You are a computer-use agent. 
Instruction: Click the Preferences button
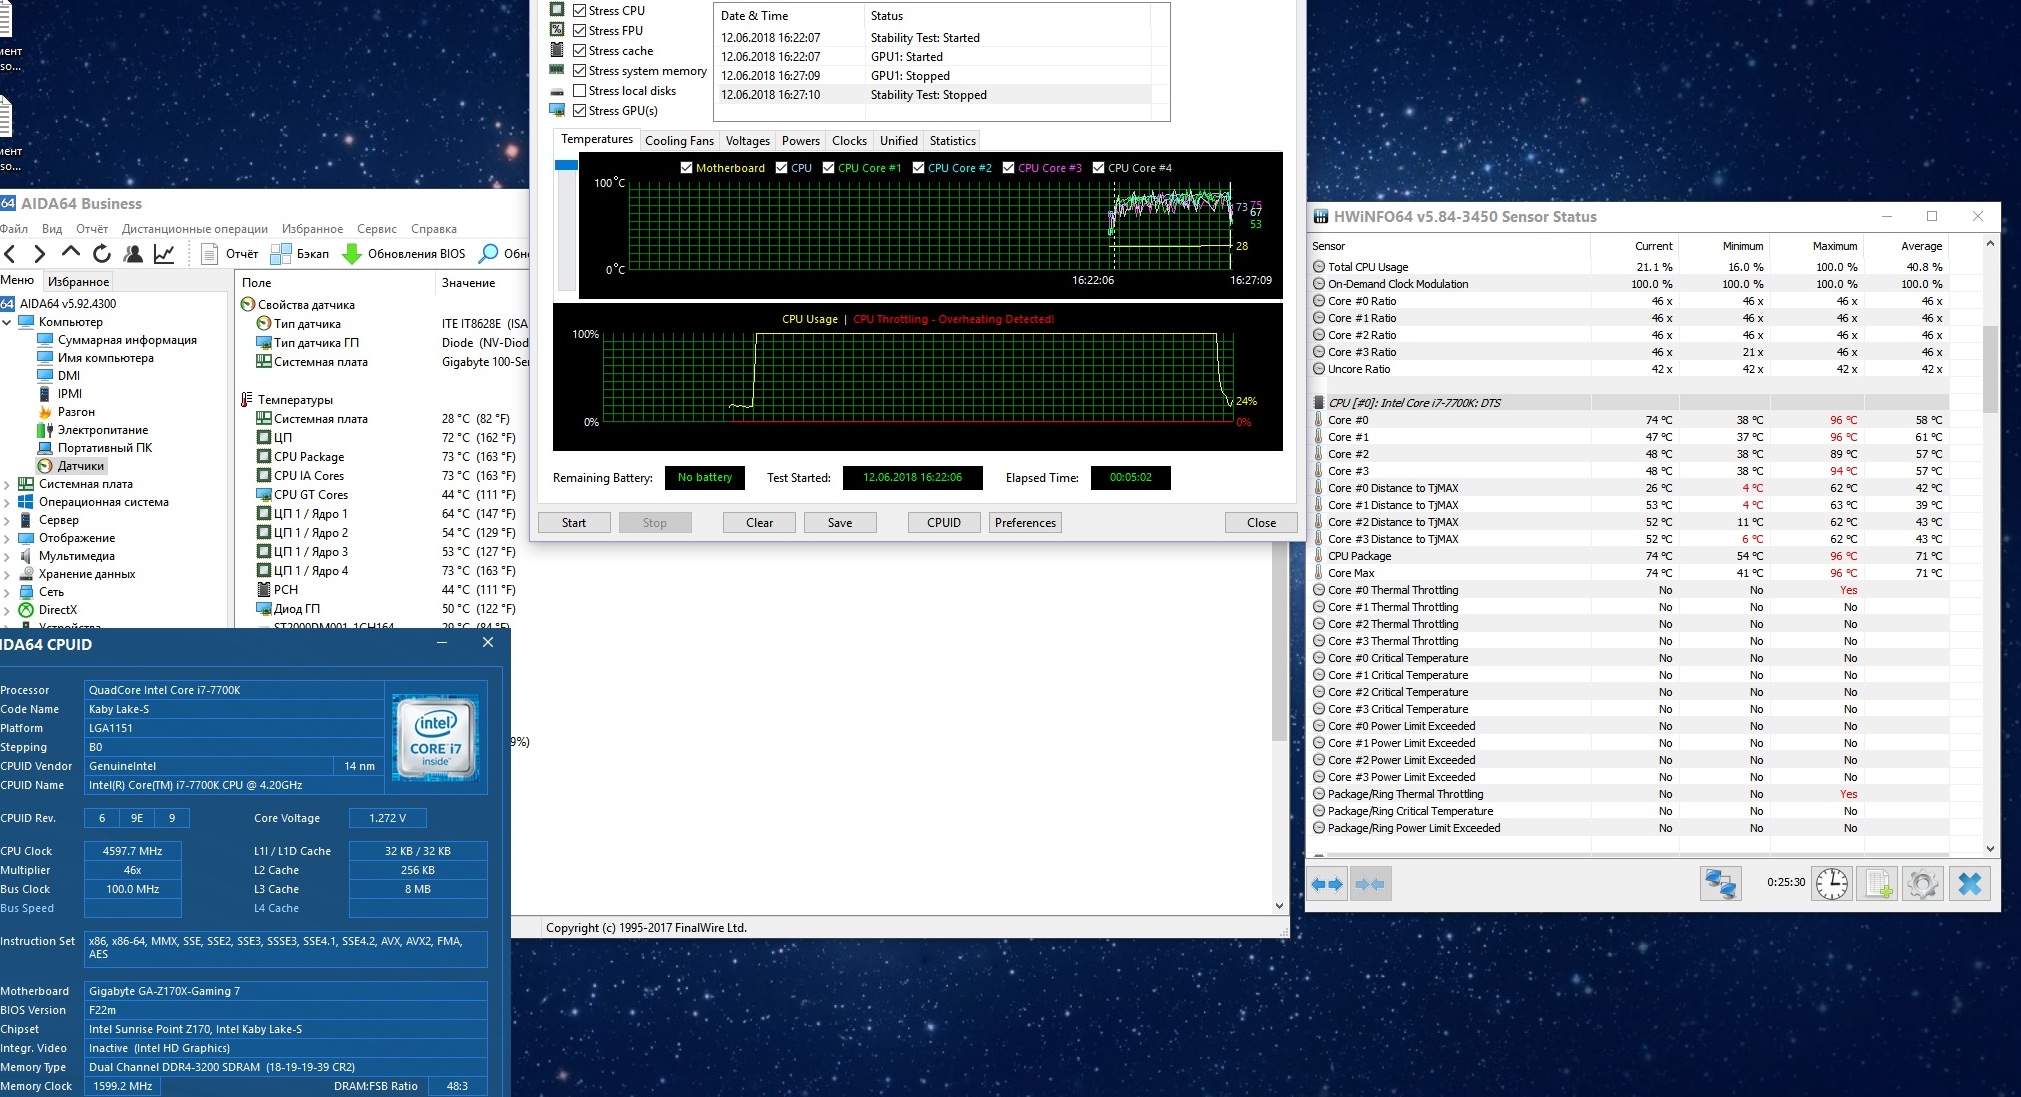1025,523
